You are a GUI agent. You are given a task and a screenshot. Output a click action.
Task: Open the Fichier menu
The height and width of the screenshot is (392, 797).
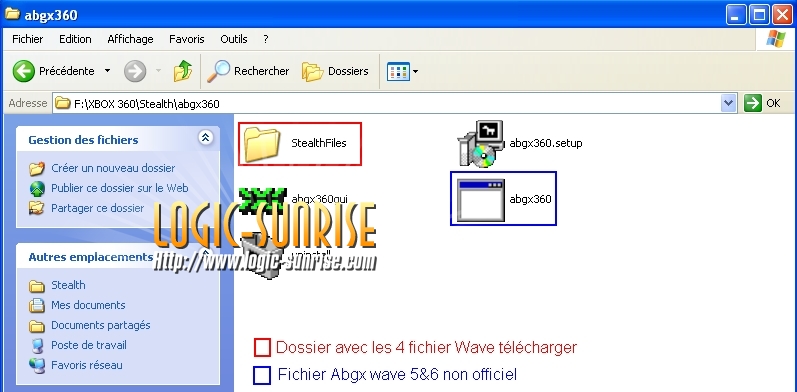[27, 39]
